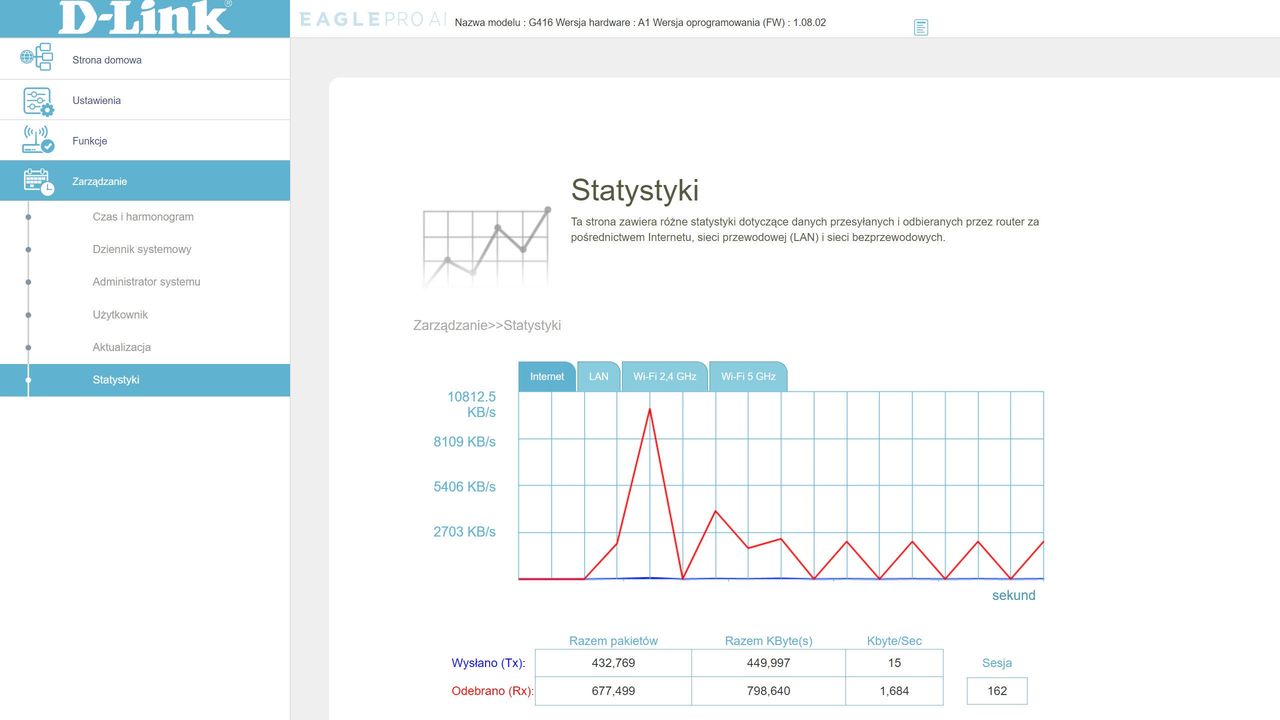Click the Statystyki chart illustration

(487, 245)
